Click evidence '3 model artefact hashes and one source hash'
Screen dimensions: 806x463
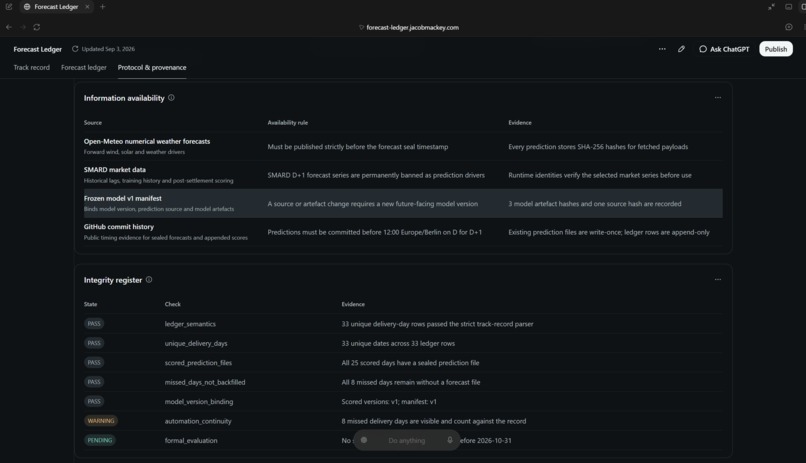tap(595, 204)
